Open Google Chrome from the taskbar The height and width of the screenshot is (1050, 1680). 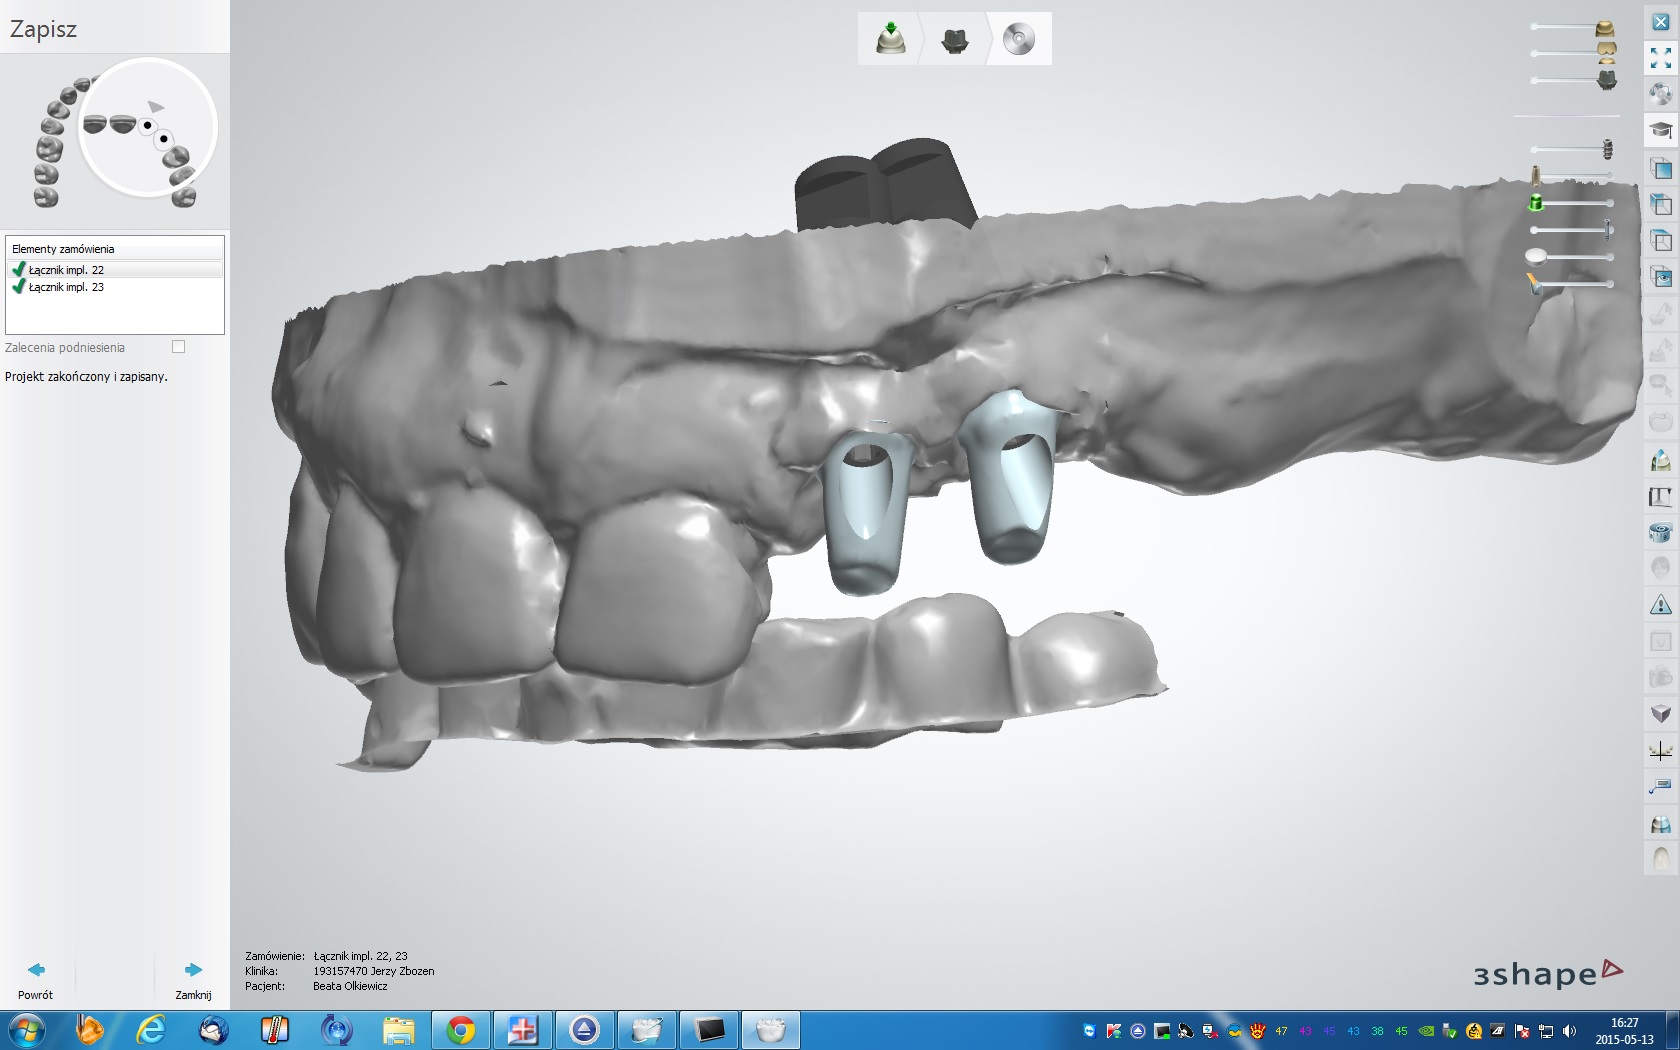tap(461, 1029)
